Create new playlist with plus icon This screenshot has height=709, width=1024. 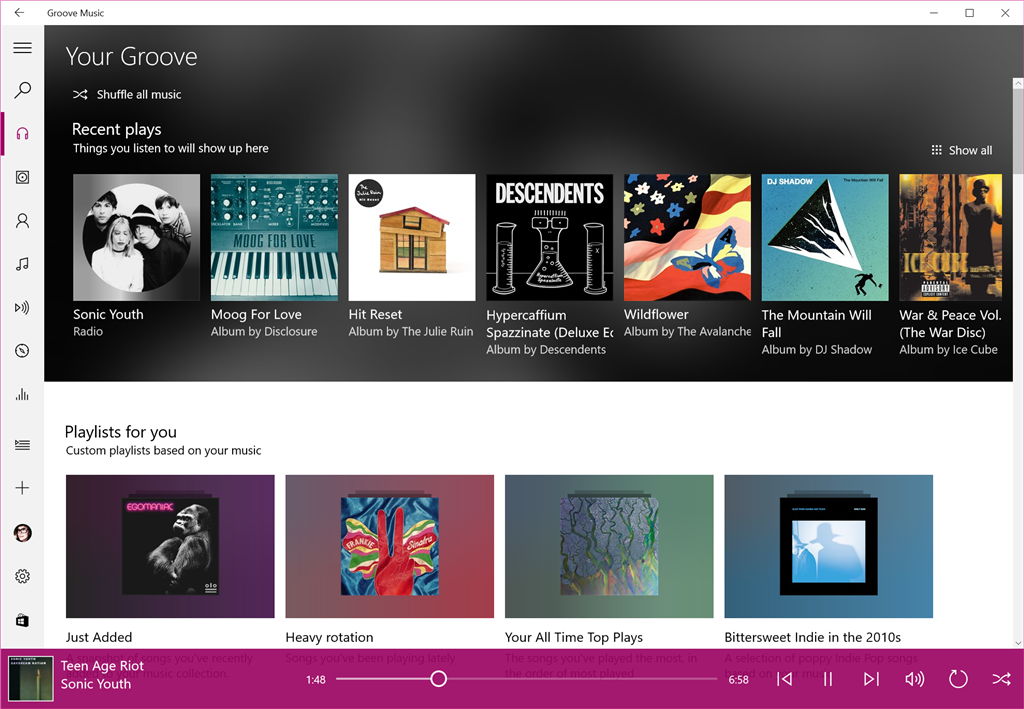click(22, 488)
